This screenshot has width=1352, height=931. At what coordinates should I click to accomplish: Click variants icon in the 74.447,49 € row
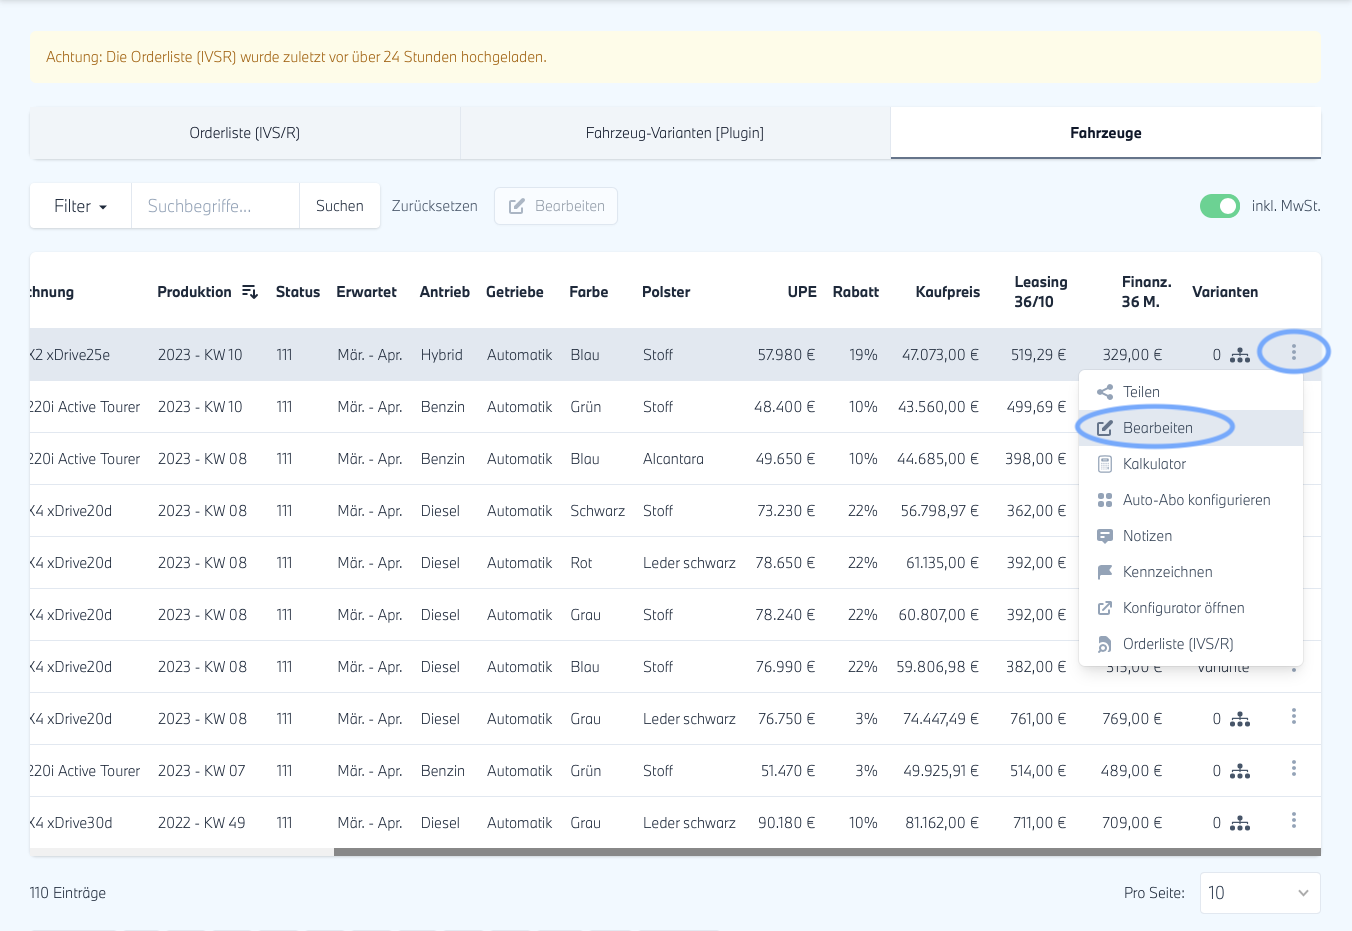coord(1240,719)
